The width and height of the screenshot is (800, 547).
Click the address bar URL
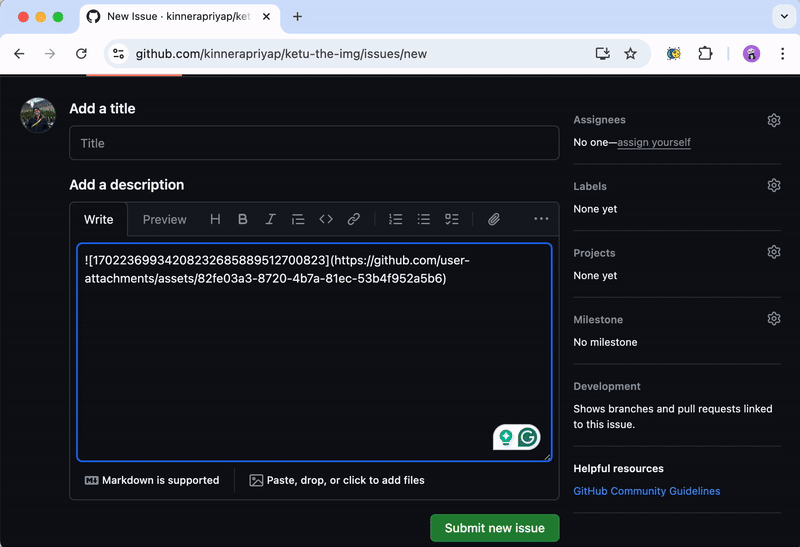281,54
